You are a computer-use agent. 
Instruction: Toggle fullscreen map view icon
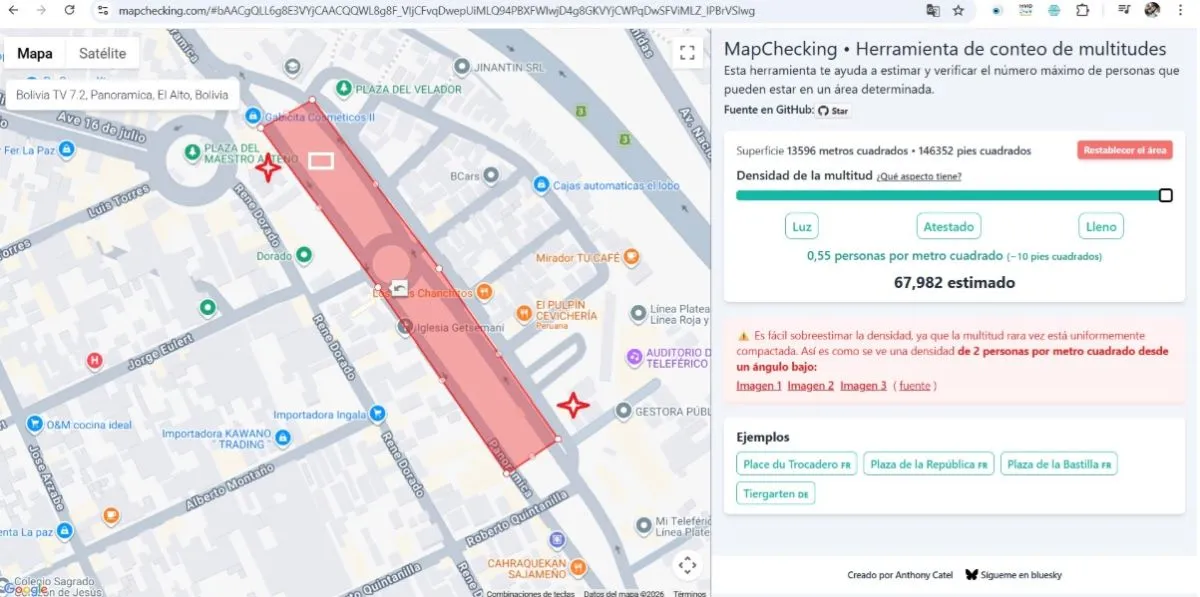(687, 53)
